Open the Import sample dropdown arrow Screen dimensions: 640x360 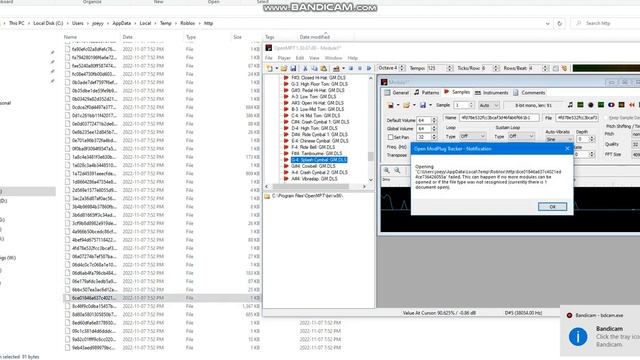coord(414,105)
